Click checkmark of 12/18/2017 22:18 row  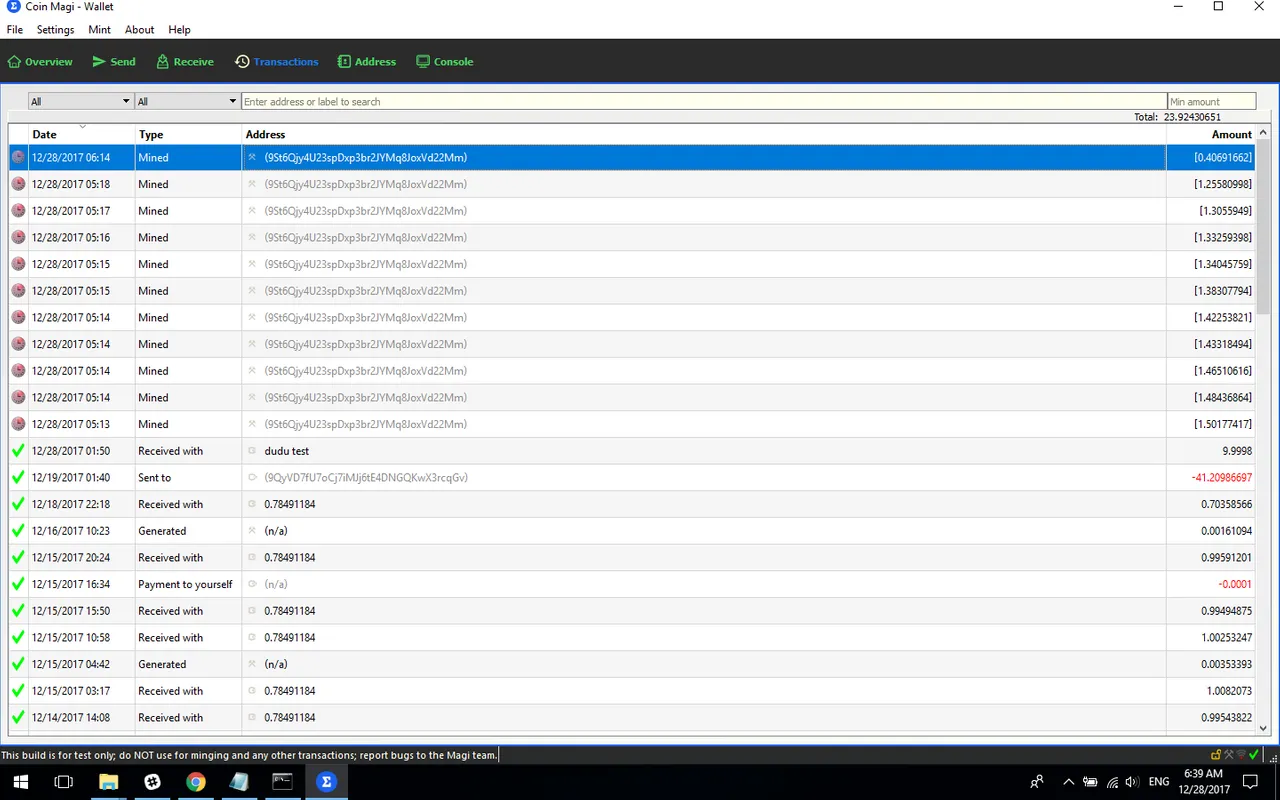(18, 504)
